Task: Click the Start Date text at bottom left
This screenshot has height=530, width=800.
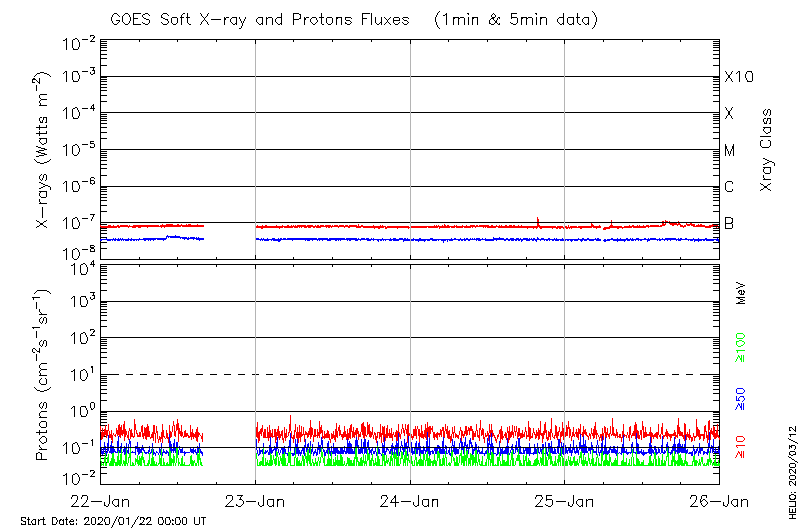Action: click(113, 522)
